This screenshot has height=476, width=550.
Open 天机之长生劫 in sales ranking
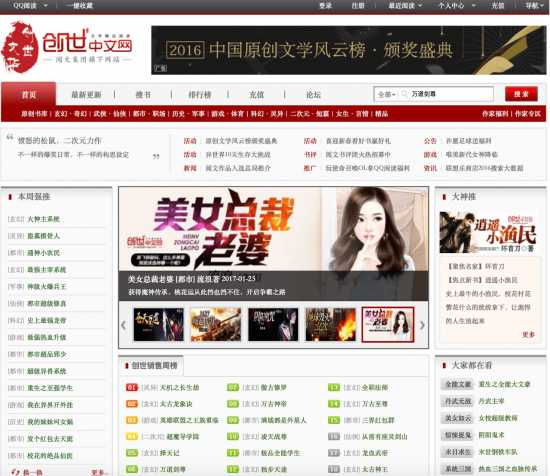click(x=179, y=387)
